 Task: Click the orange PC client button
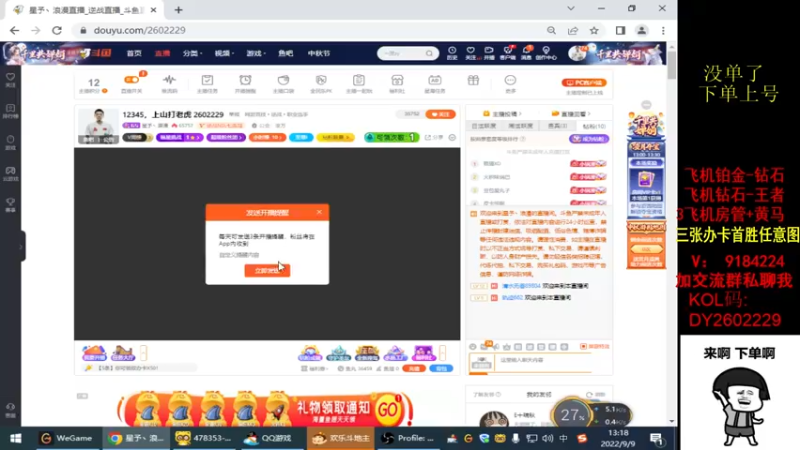584,82
